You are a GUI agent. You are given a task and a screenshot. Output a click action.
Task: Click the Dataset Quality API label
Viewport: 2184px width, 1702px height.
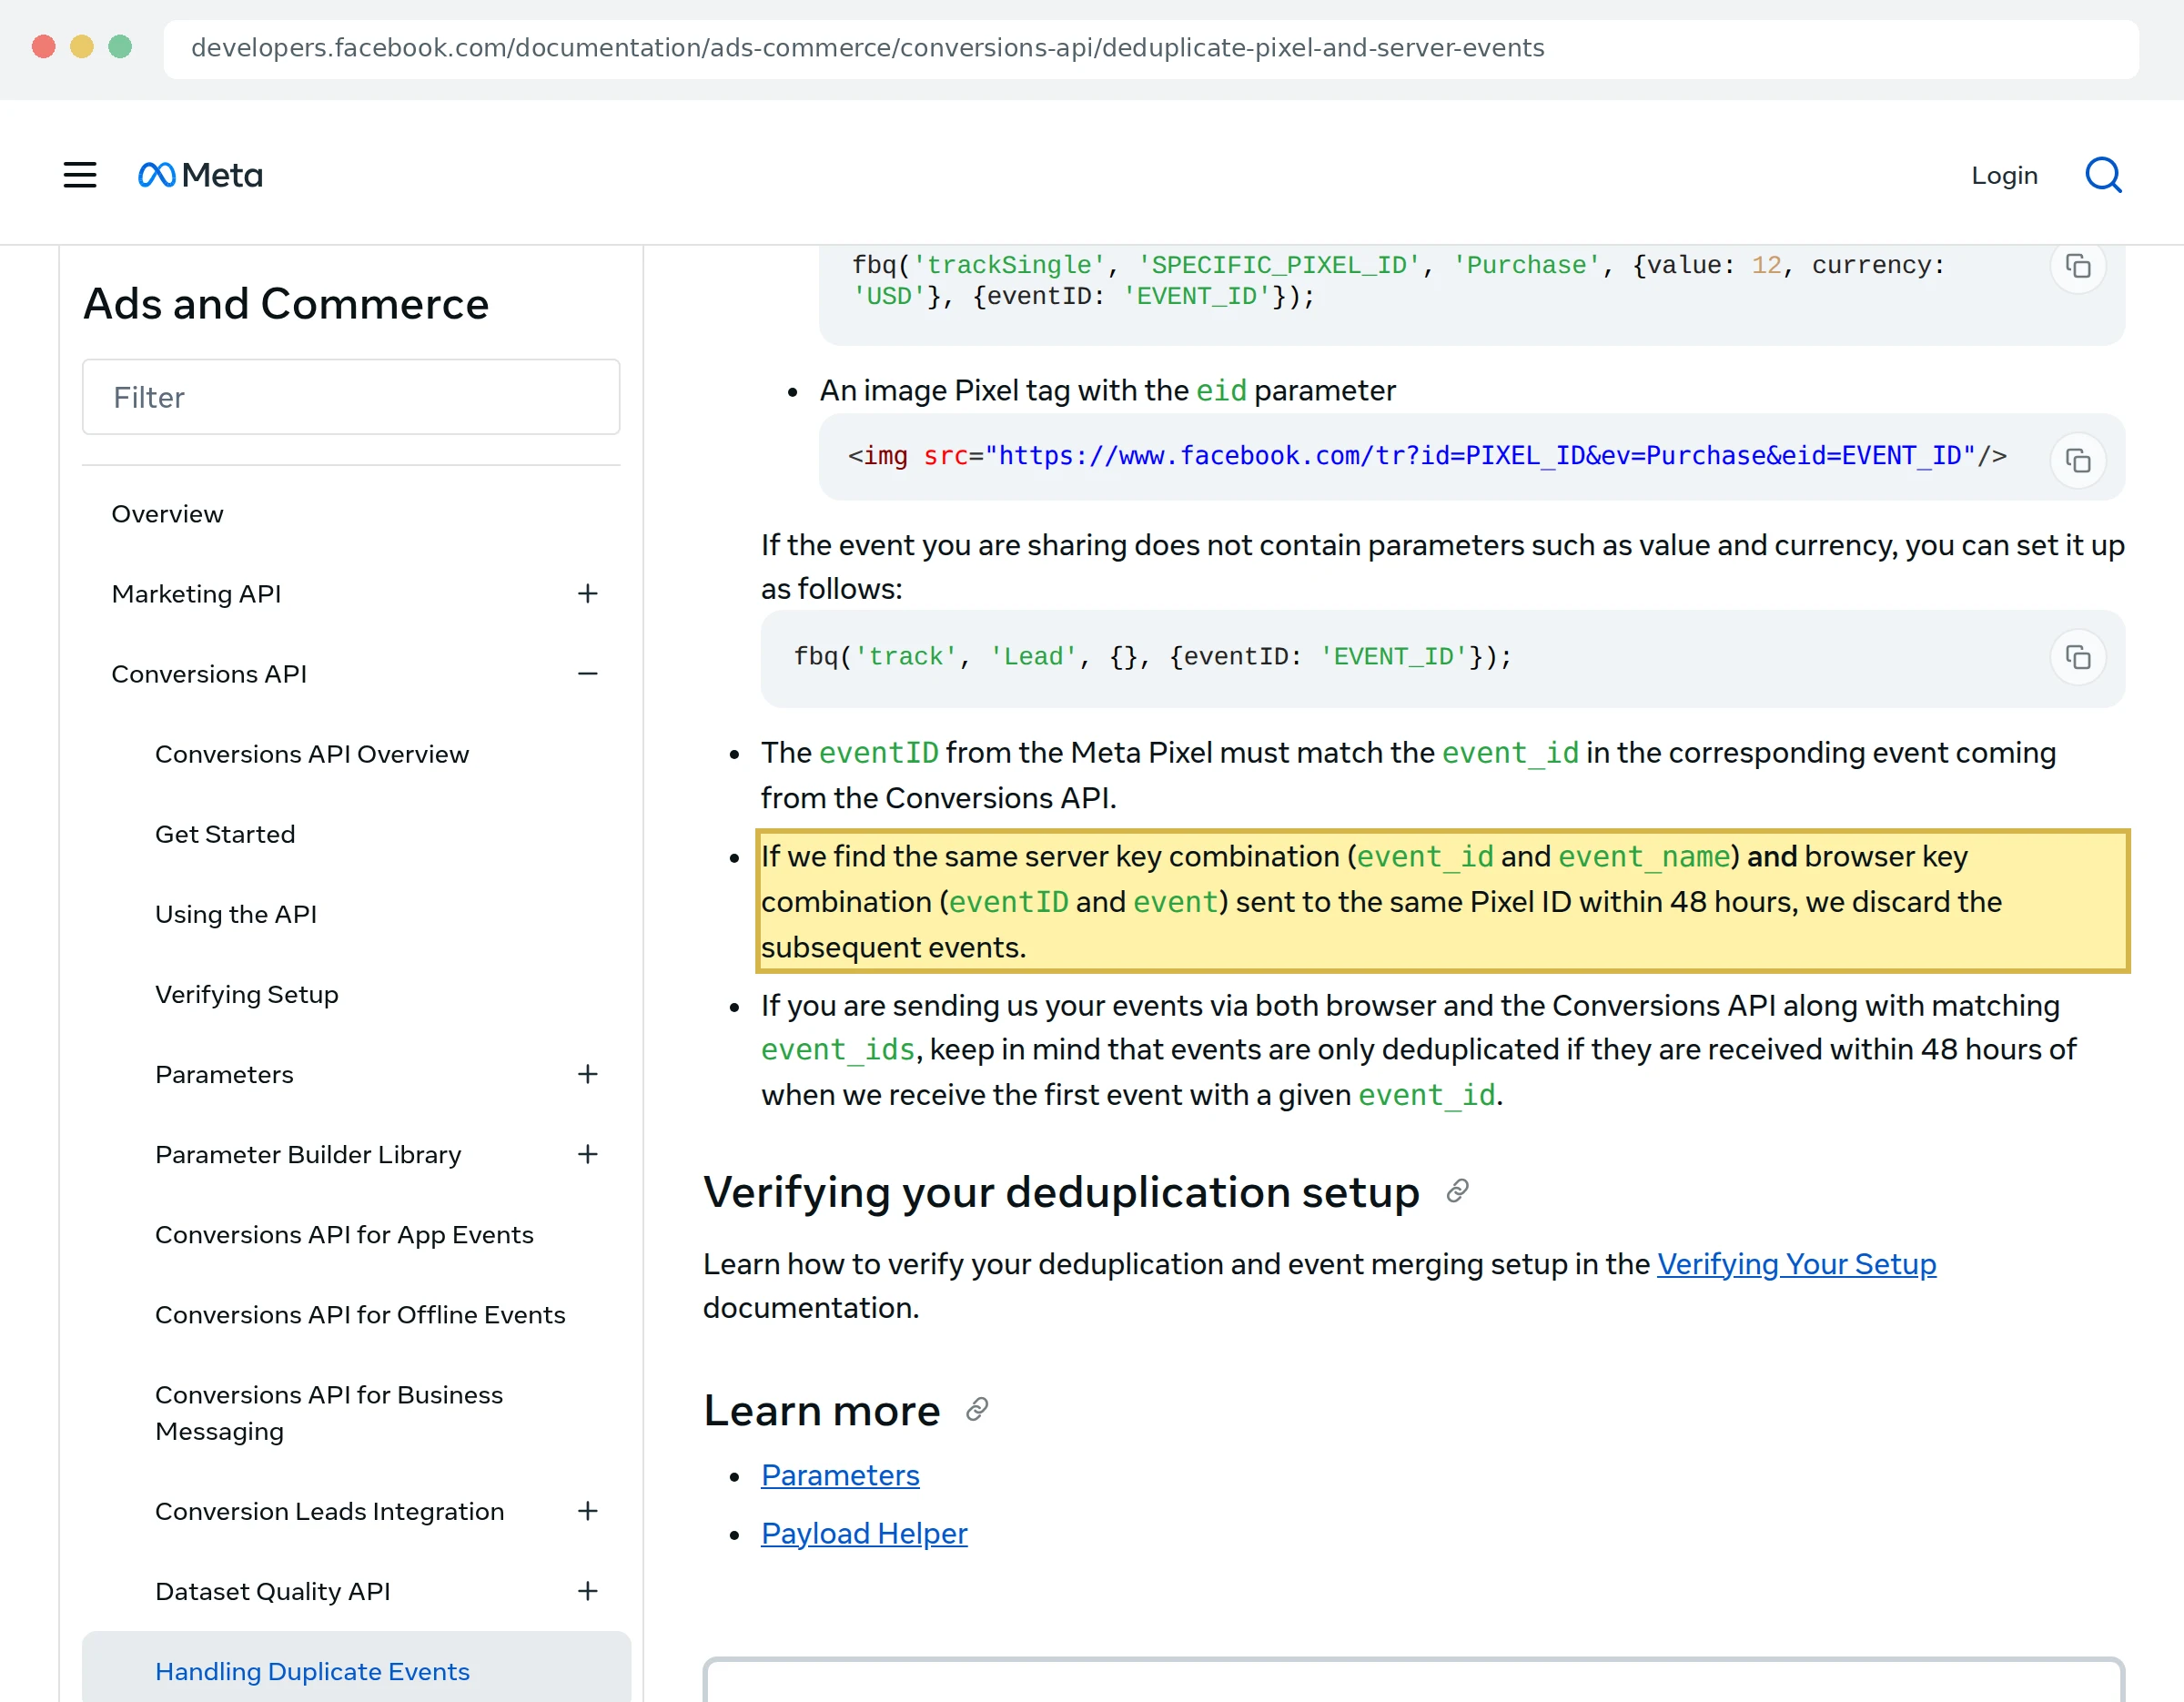(x=272, y=1591)
